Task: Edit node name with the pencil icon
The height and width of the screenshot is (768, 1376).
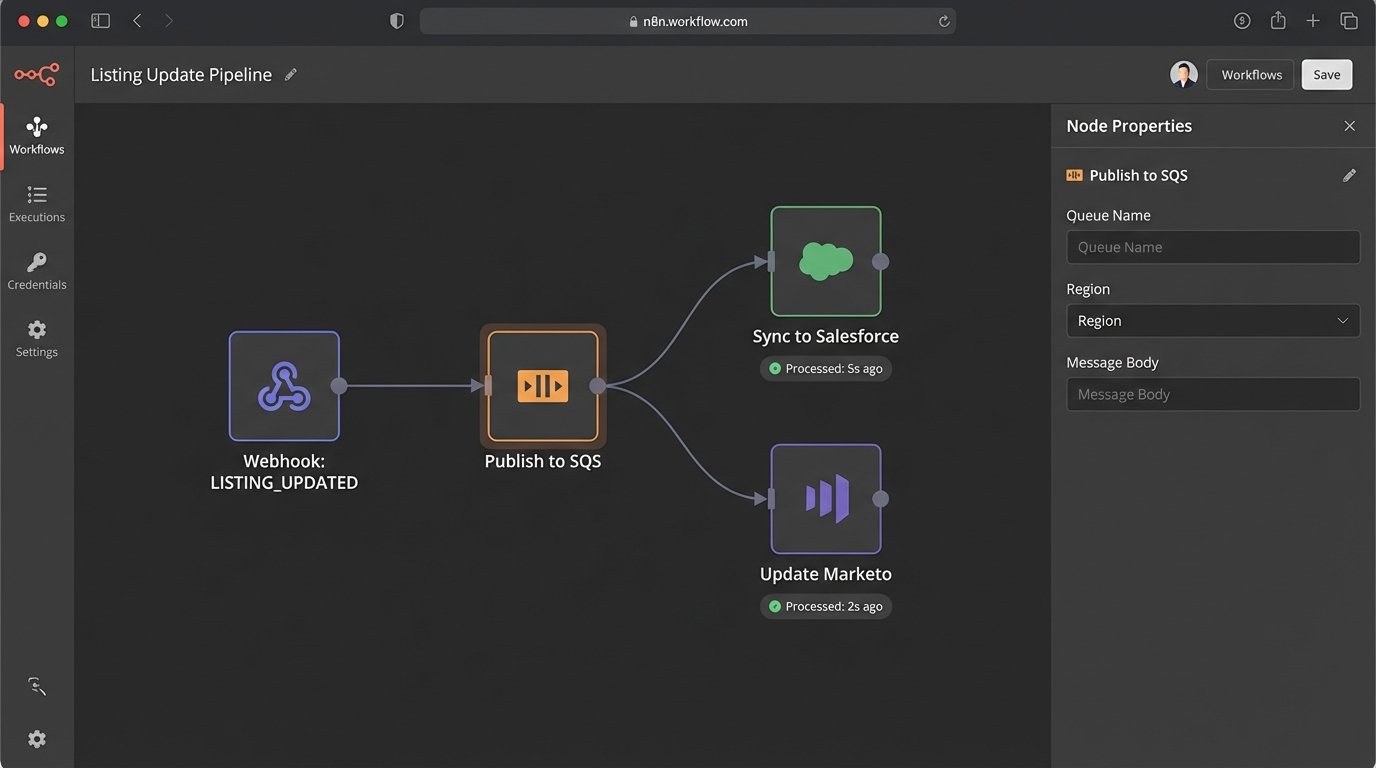Action: pyautogui.click(x=1349, y=175)
